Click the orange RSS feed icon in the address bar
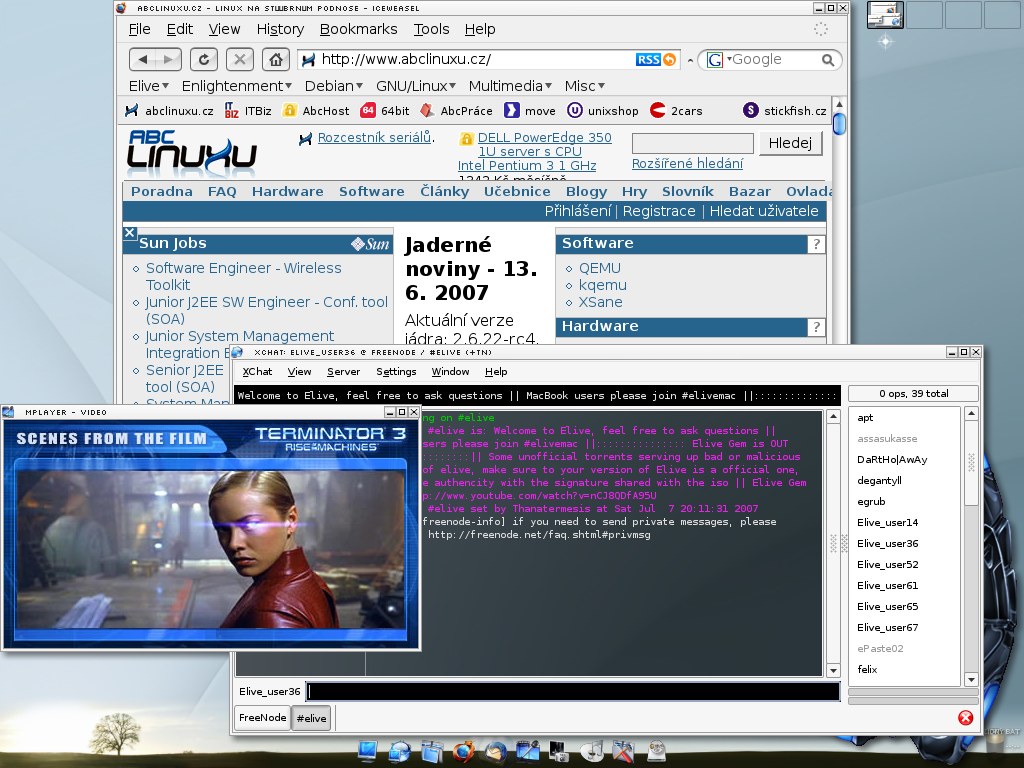The width and height of the screenshot is (1024, 768). (x=669, y=59)
